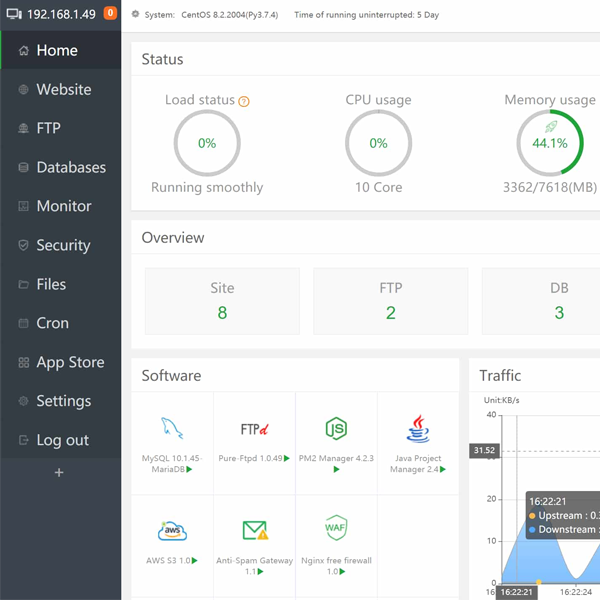The image size is (600, 600).
Task: Open the Load status help question icon
Action: click(244, 101)
